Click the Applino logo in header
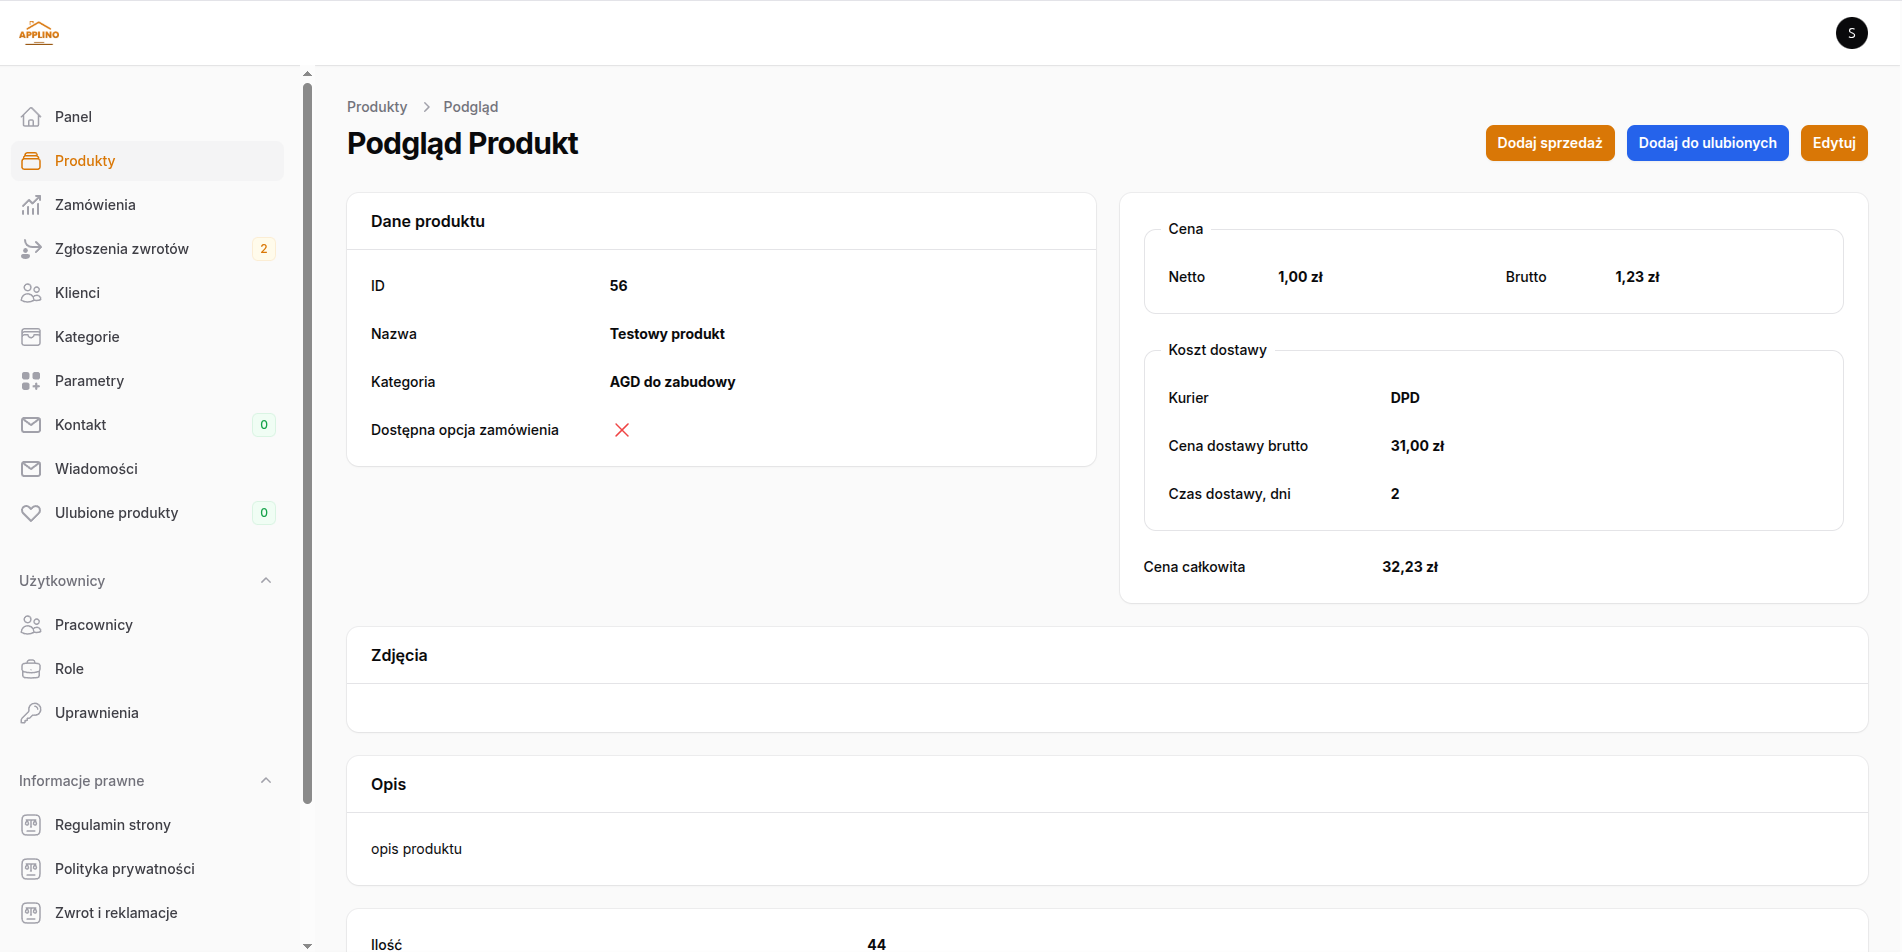 (x=39, y=33)
